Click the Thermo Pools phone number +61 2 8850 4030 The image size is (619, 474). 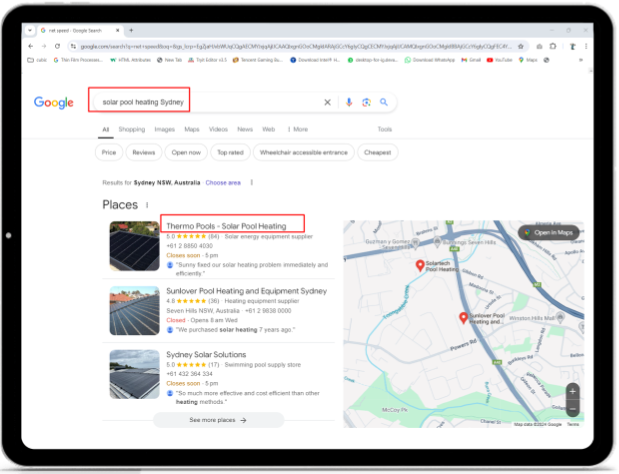click(x=189, y=246)
